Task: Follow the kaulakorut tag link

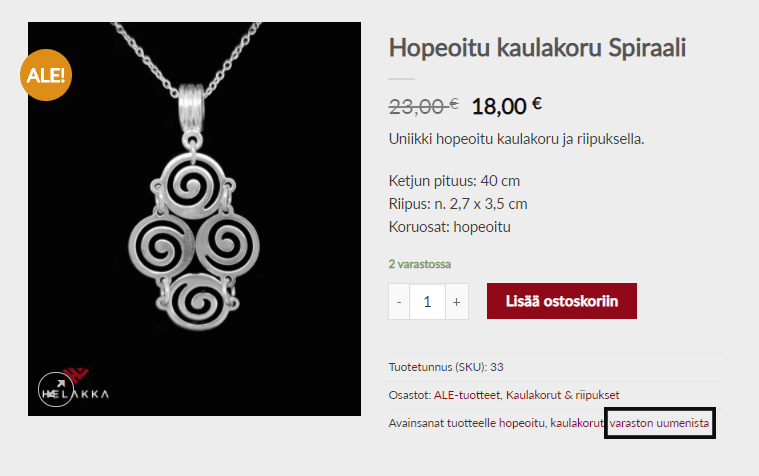Action: coord(577,423)
